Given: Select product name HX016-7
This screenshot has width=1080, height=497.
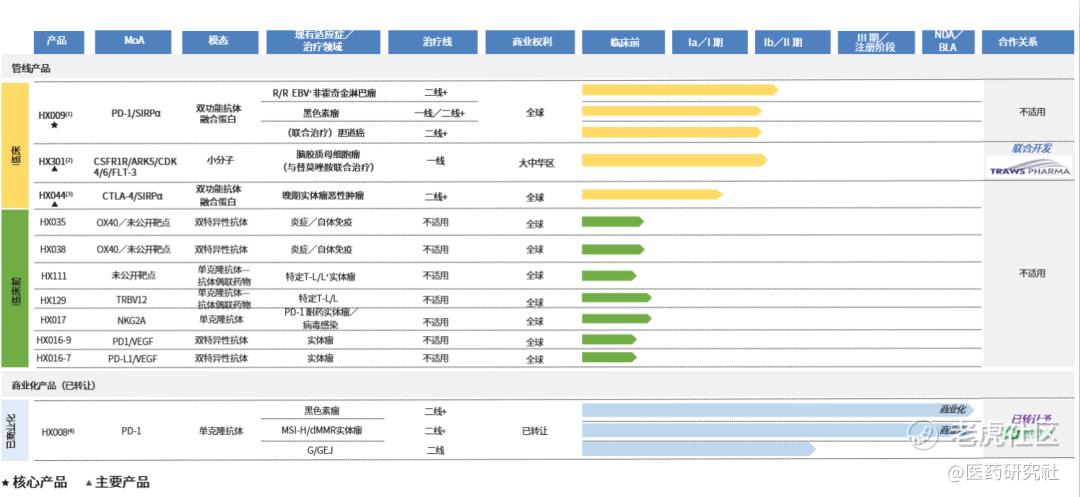Looking at the screenshot, I should point(54,358).
